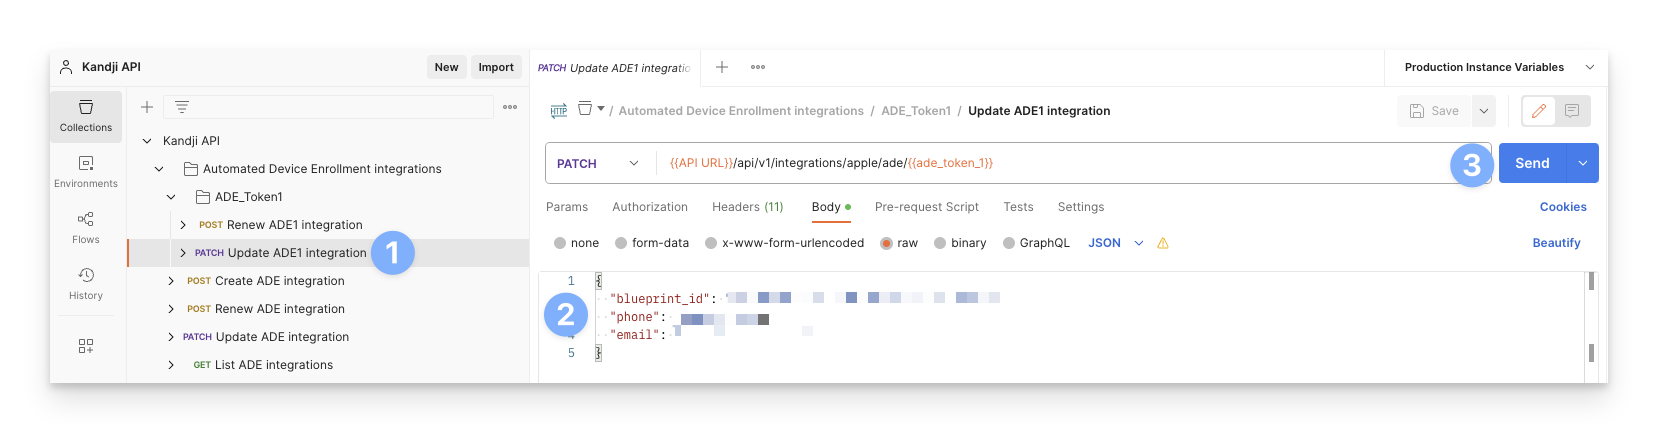Switch to the Tests tab

[1018, 207]
